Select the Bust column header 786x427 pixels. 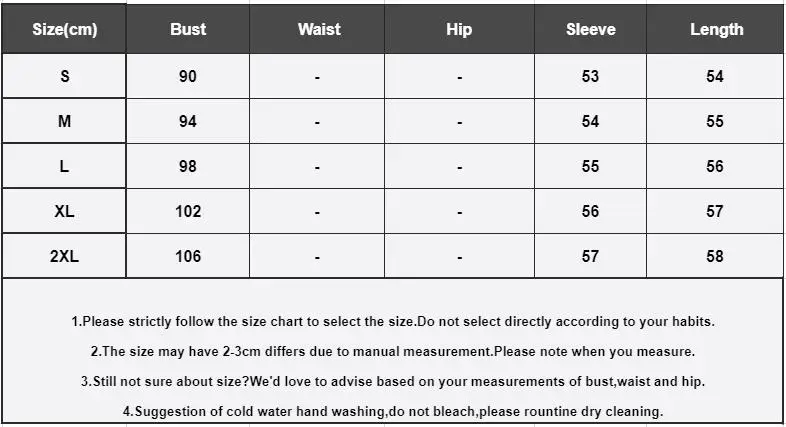[x=188, y=29]
